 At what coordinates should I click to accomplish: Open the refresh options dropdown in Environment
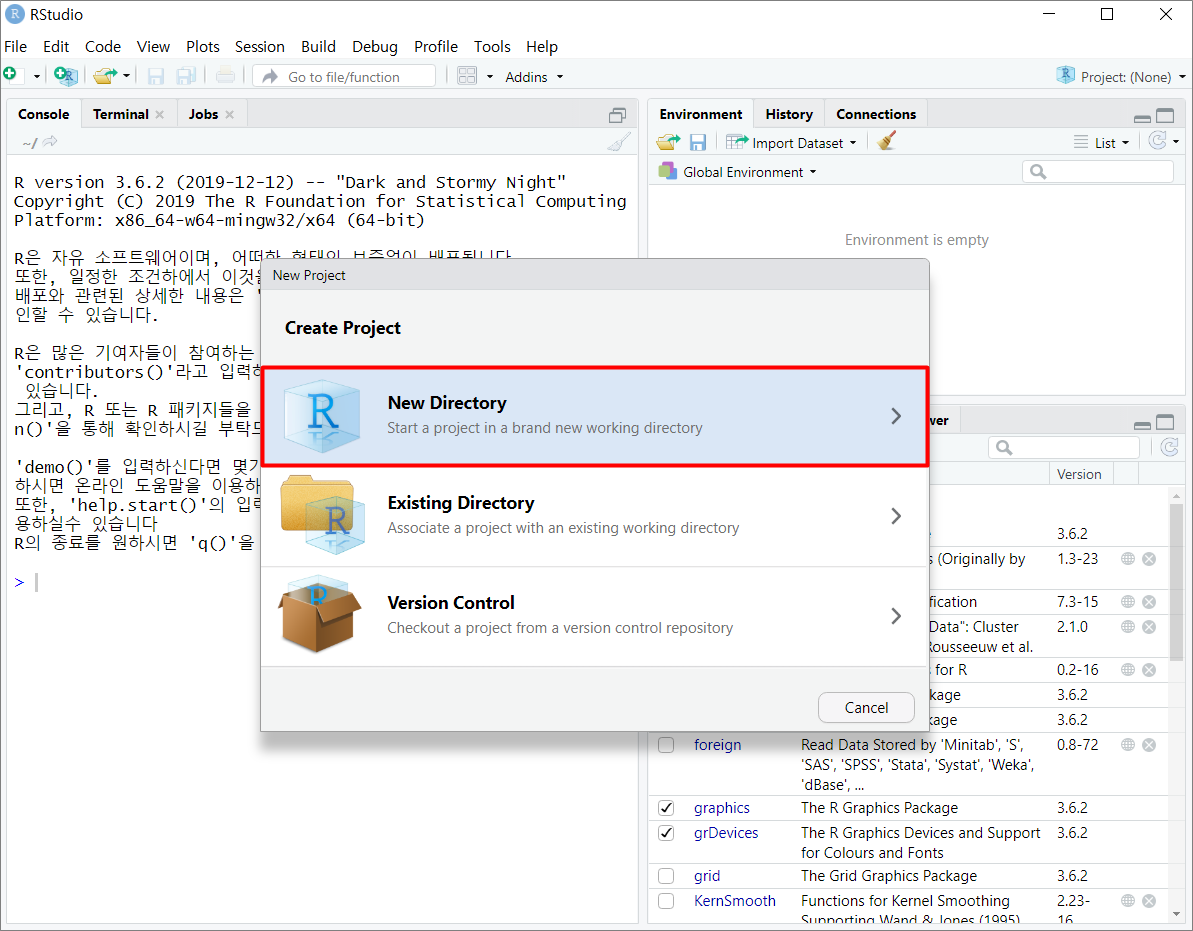coord(1176,141)
